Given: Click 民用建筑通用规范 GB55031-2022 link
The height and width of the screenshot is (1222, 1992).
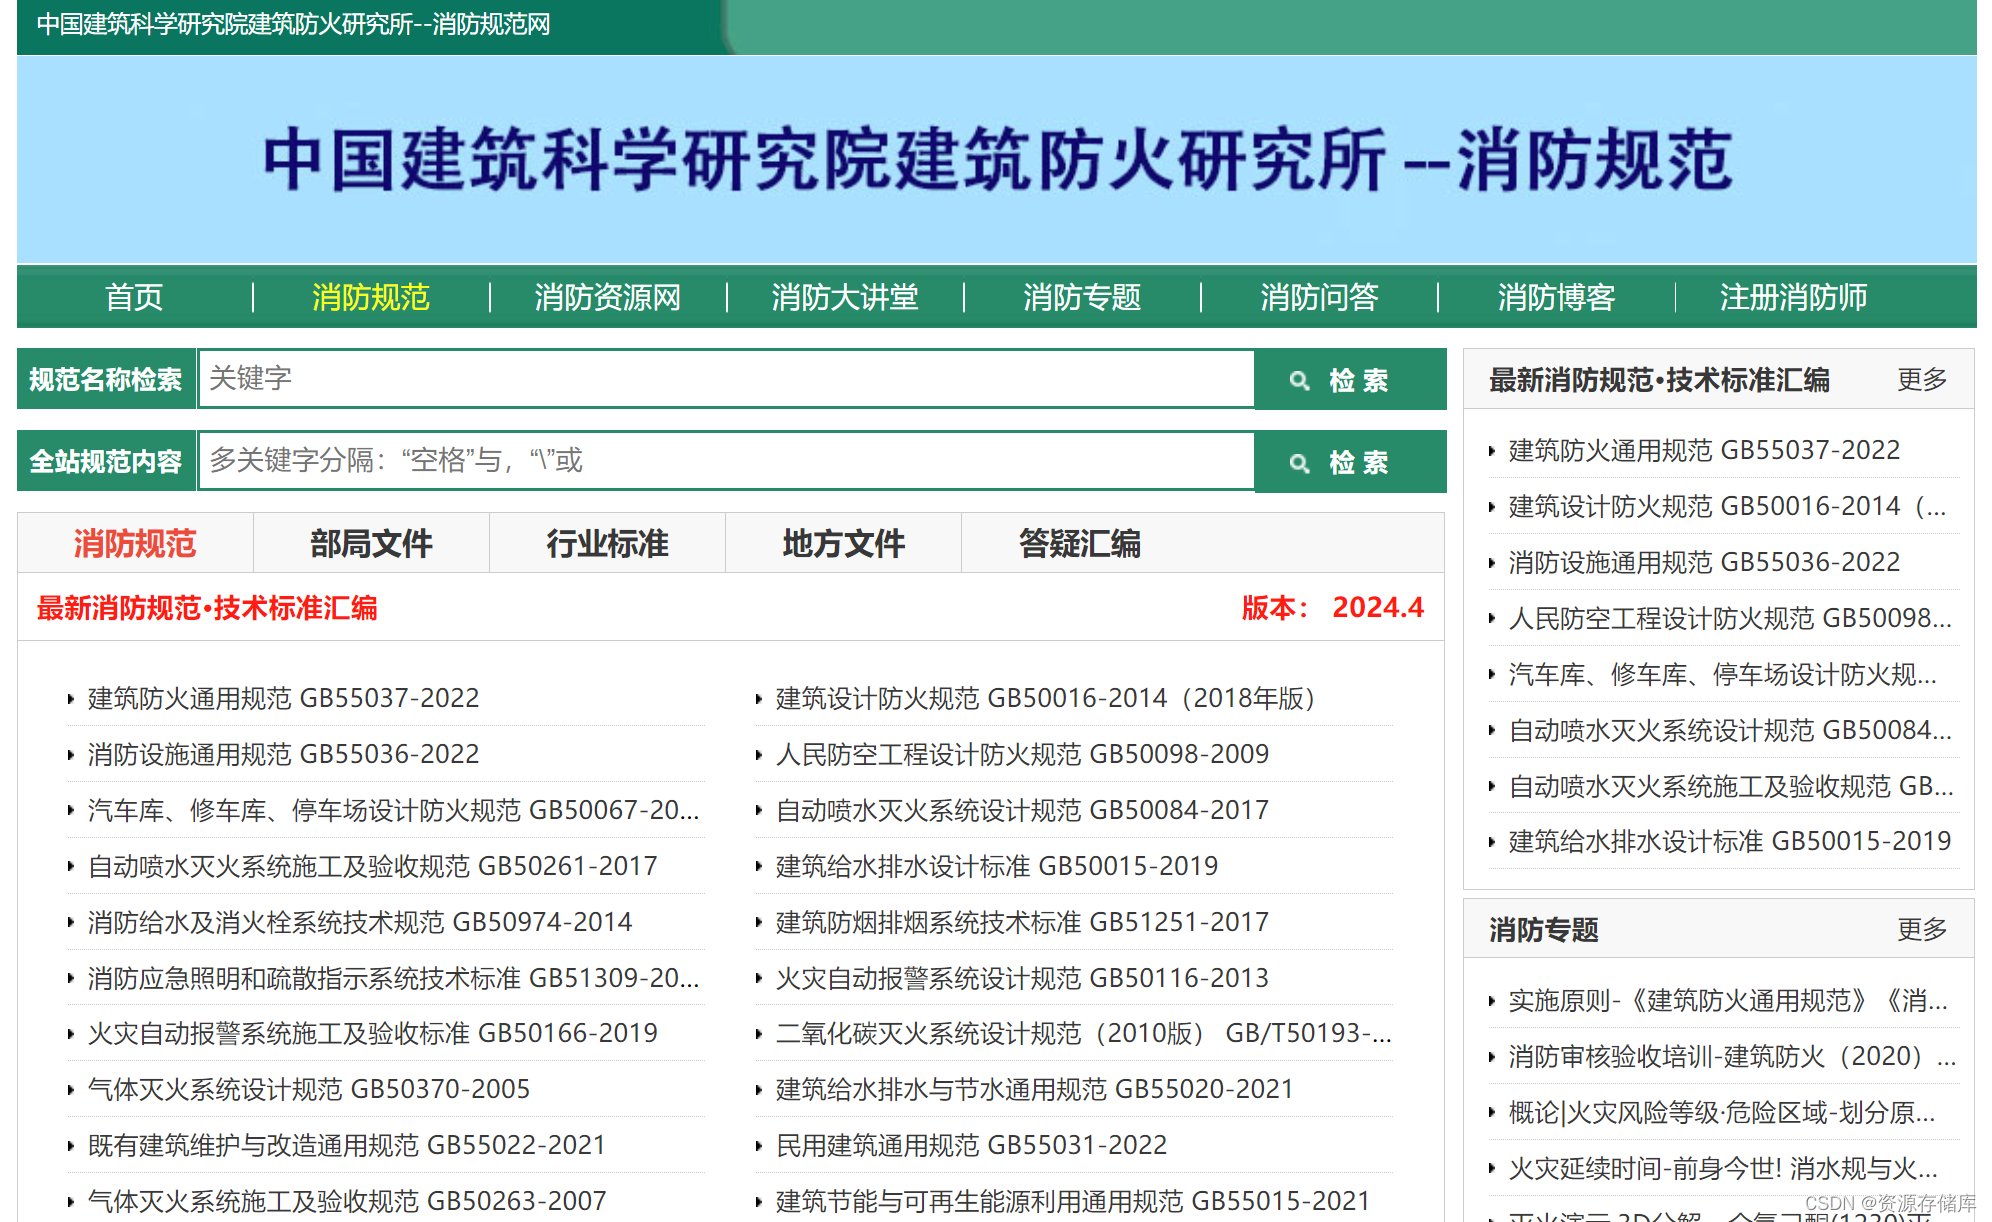Looking at the screenshot, I should 970,1145.
